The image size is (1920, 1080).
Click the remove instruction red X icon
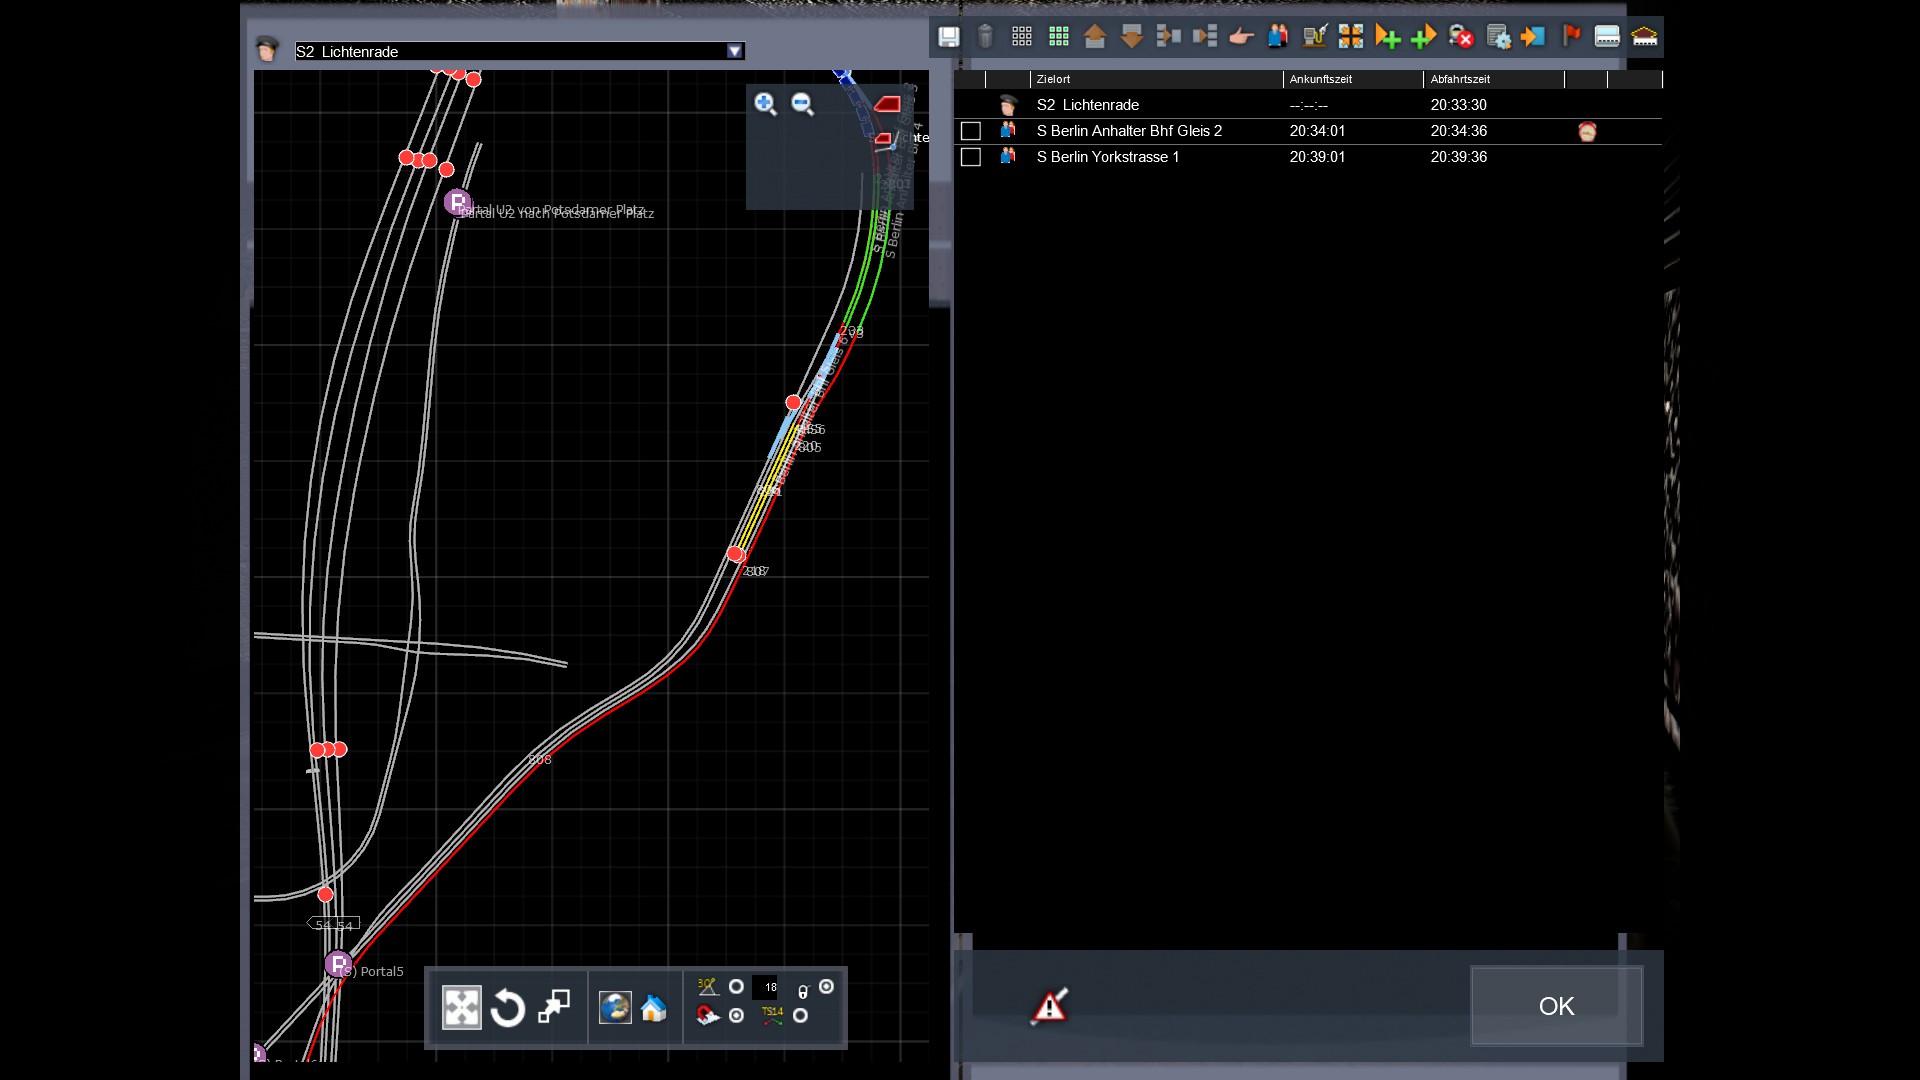click(x=1461, y=37)
